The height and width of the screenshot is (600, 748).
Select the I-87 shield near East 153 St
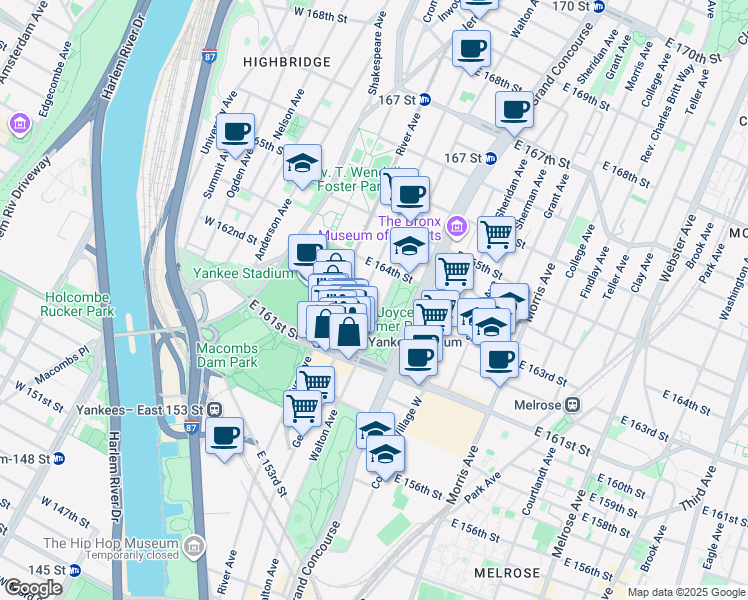coord(191,427)
